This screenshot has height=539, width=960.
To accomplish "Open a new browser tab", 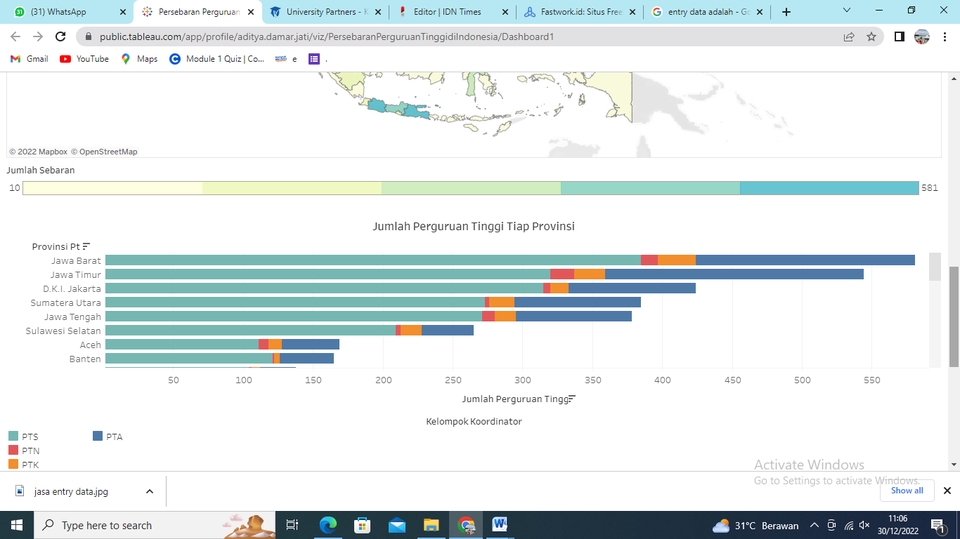I will click(786, 12).
